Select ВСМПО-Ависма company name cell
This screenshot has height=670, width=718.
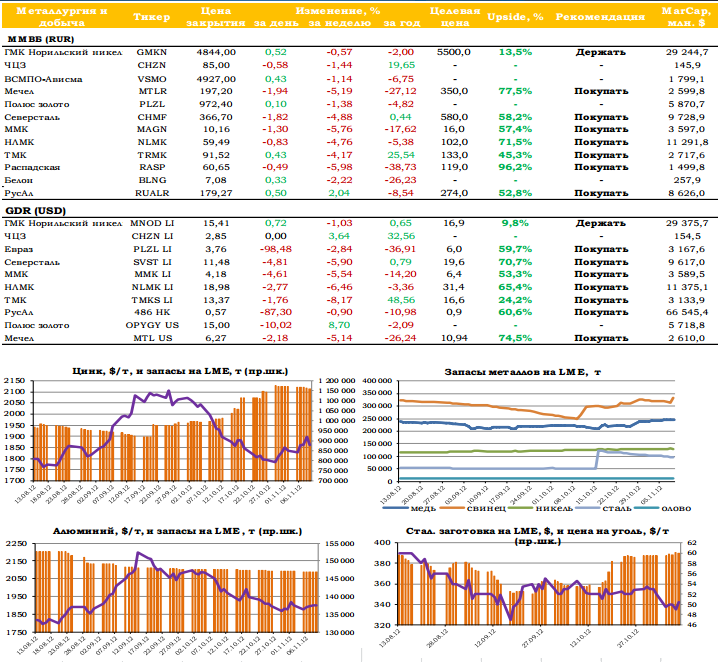pyautogui.click(x=44, y=79)
